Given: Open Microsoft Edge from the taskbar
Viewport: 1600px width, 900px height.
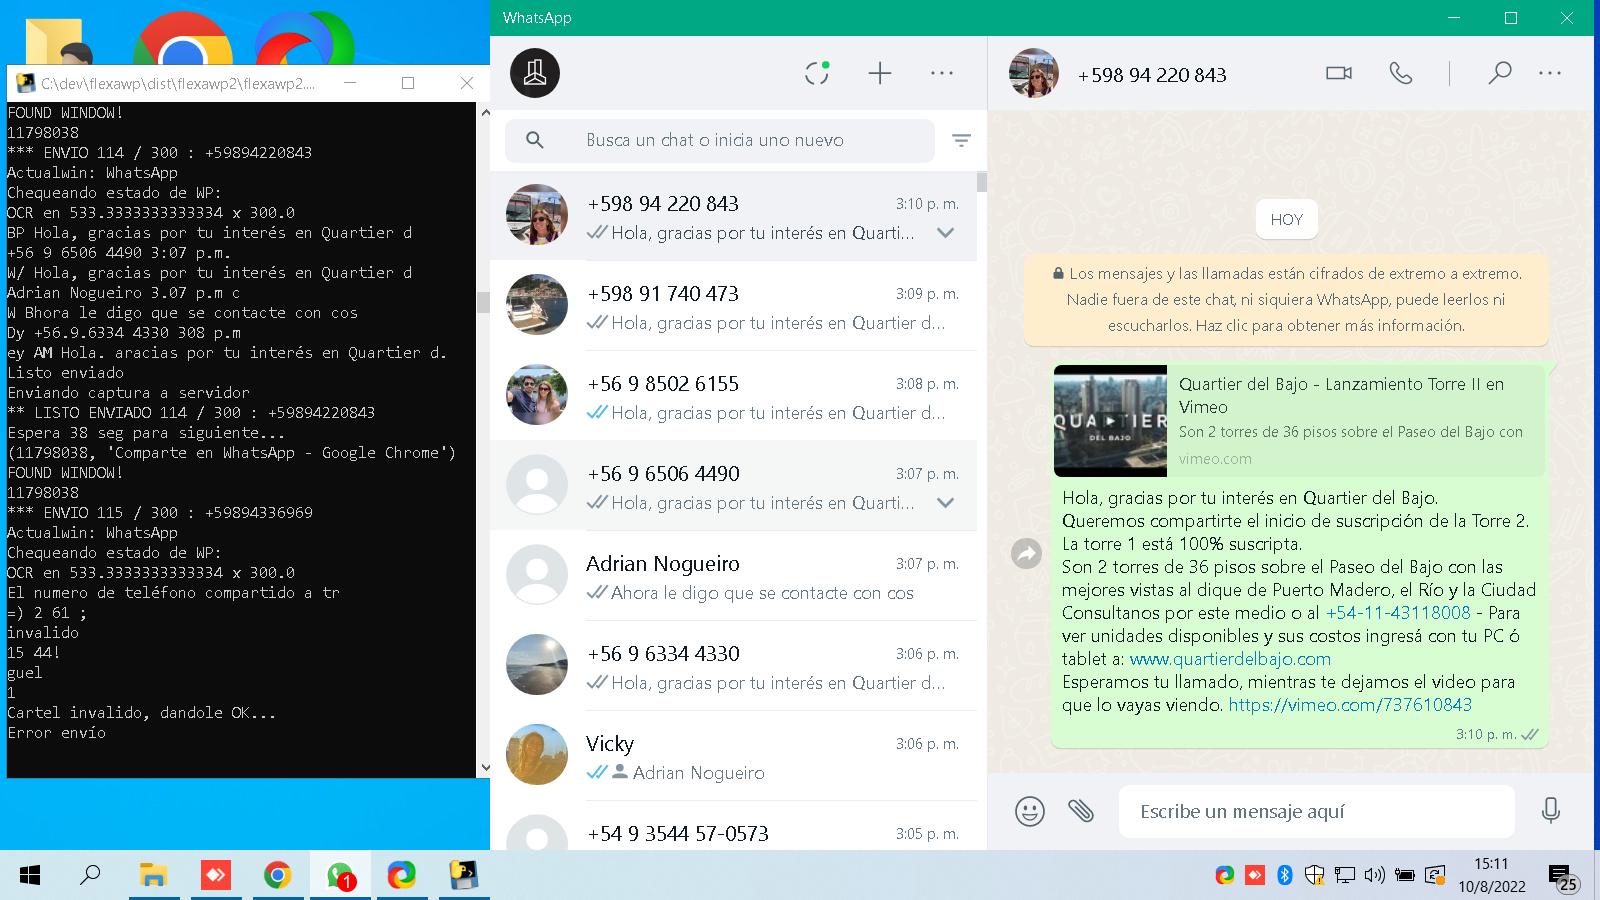Looking at the screenshot, I should pos(402,876).
